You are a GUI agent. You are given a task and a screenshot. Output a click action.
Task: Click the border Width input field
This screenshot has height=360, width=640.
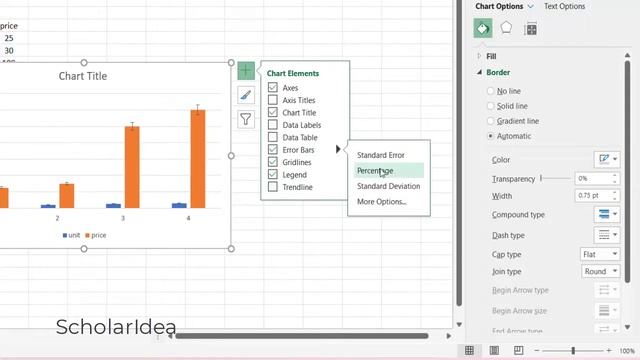593,196
